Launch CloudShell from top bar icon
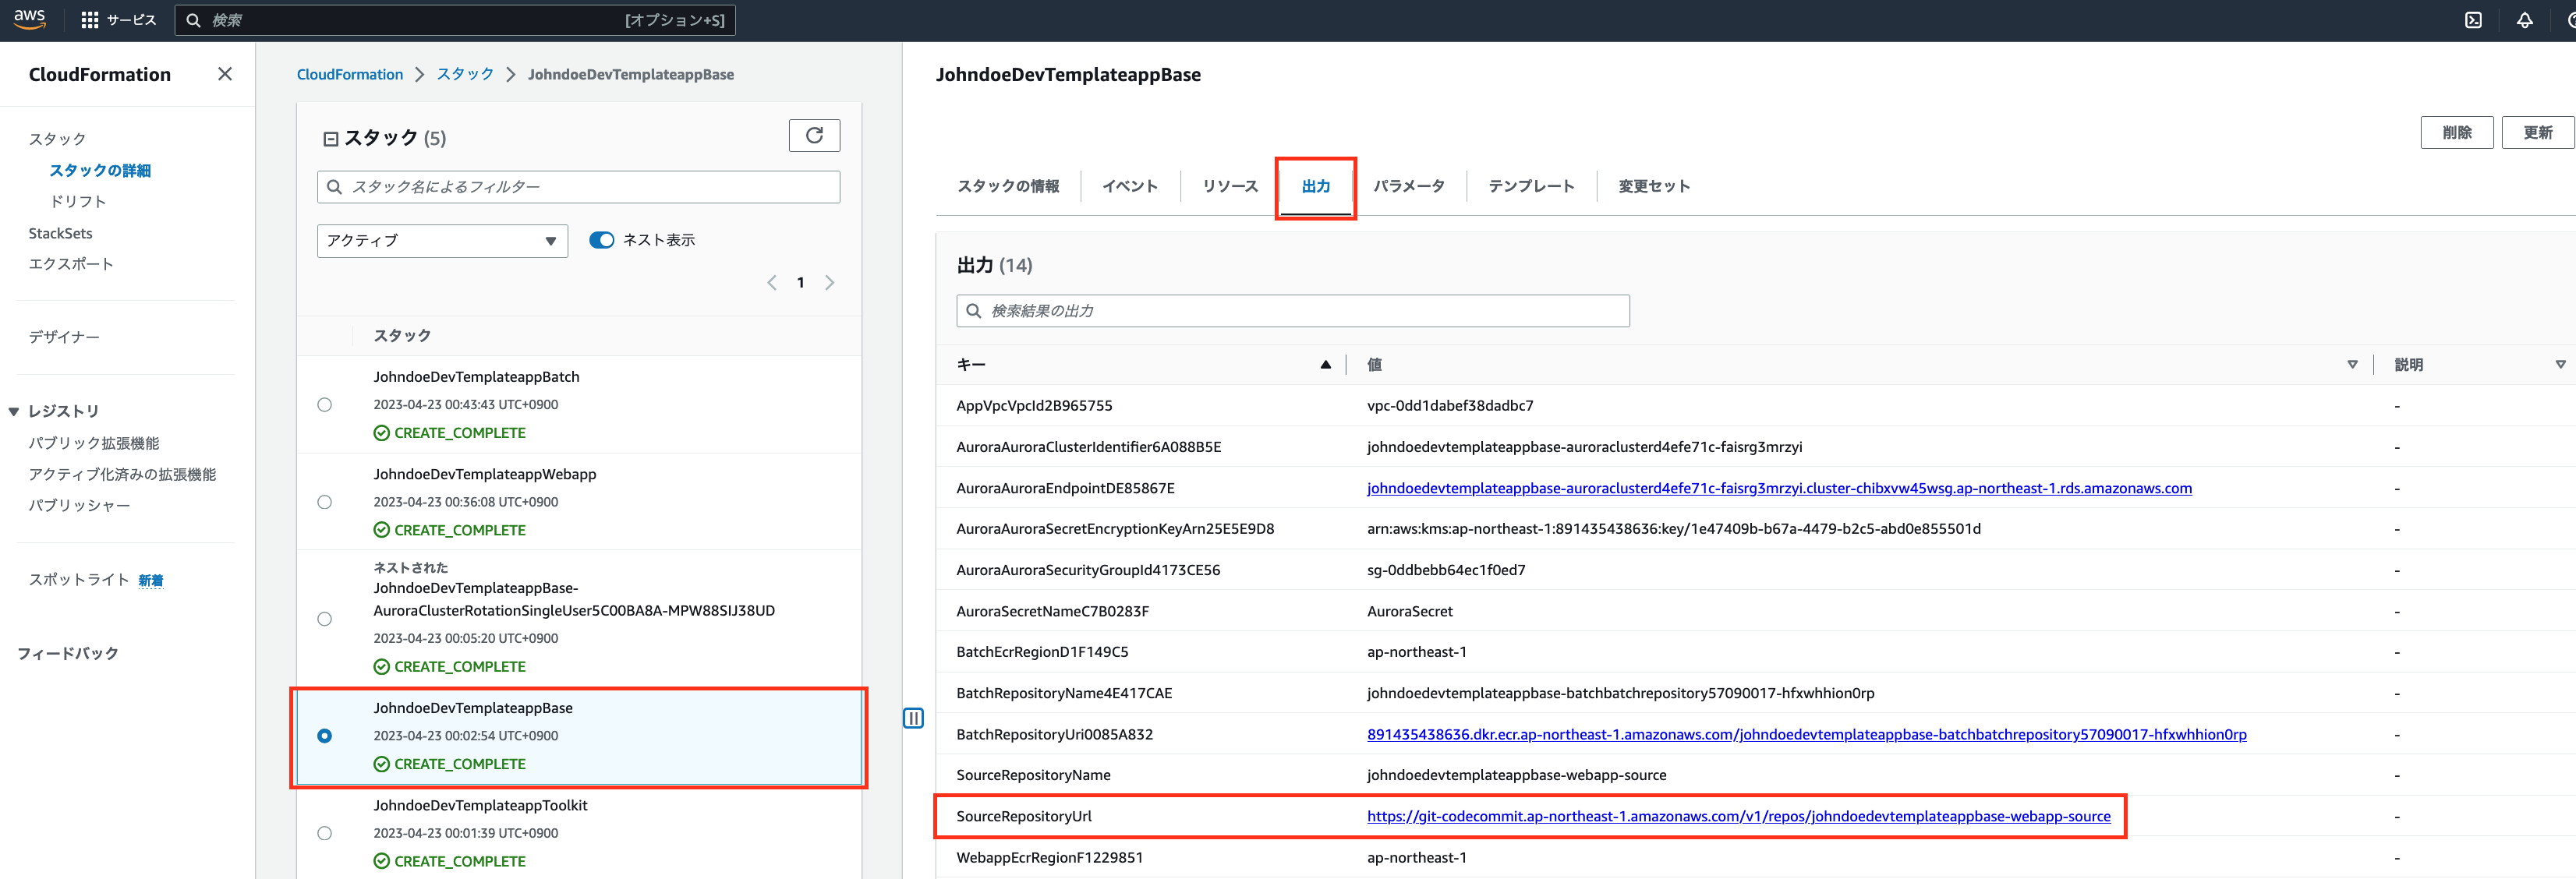 [x=2473, y=20]
